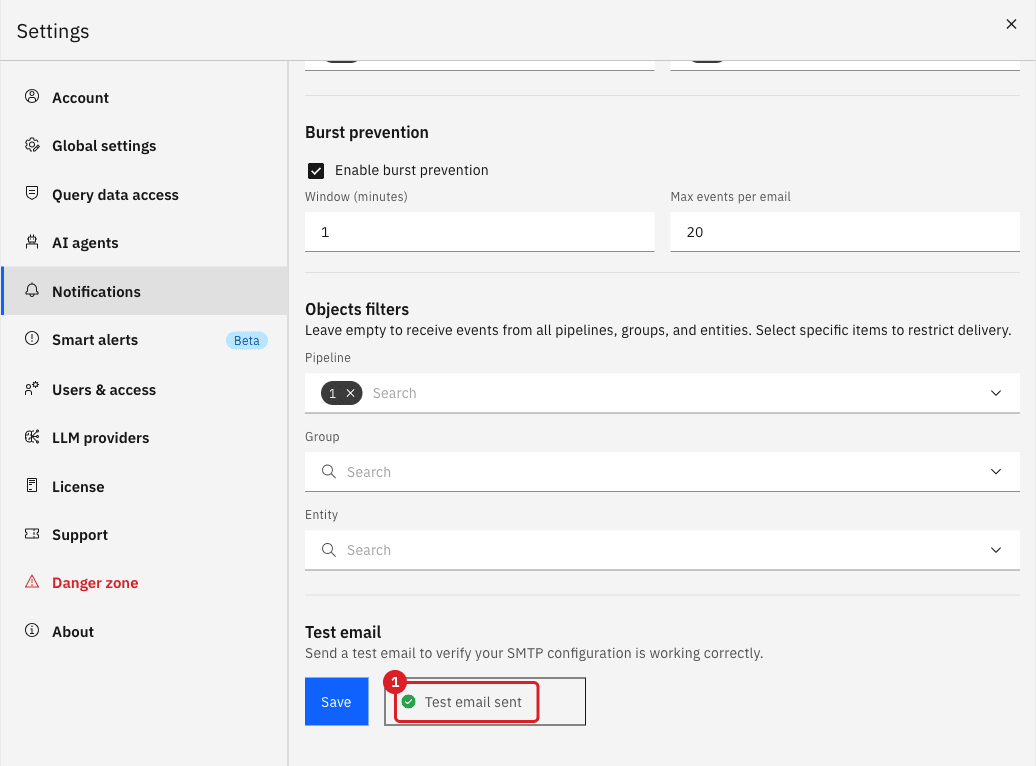Click the Users & access people icon

pyautogui.click(x=32, y=389)
